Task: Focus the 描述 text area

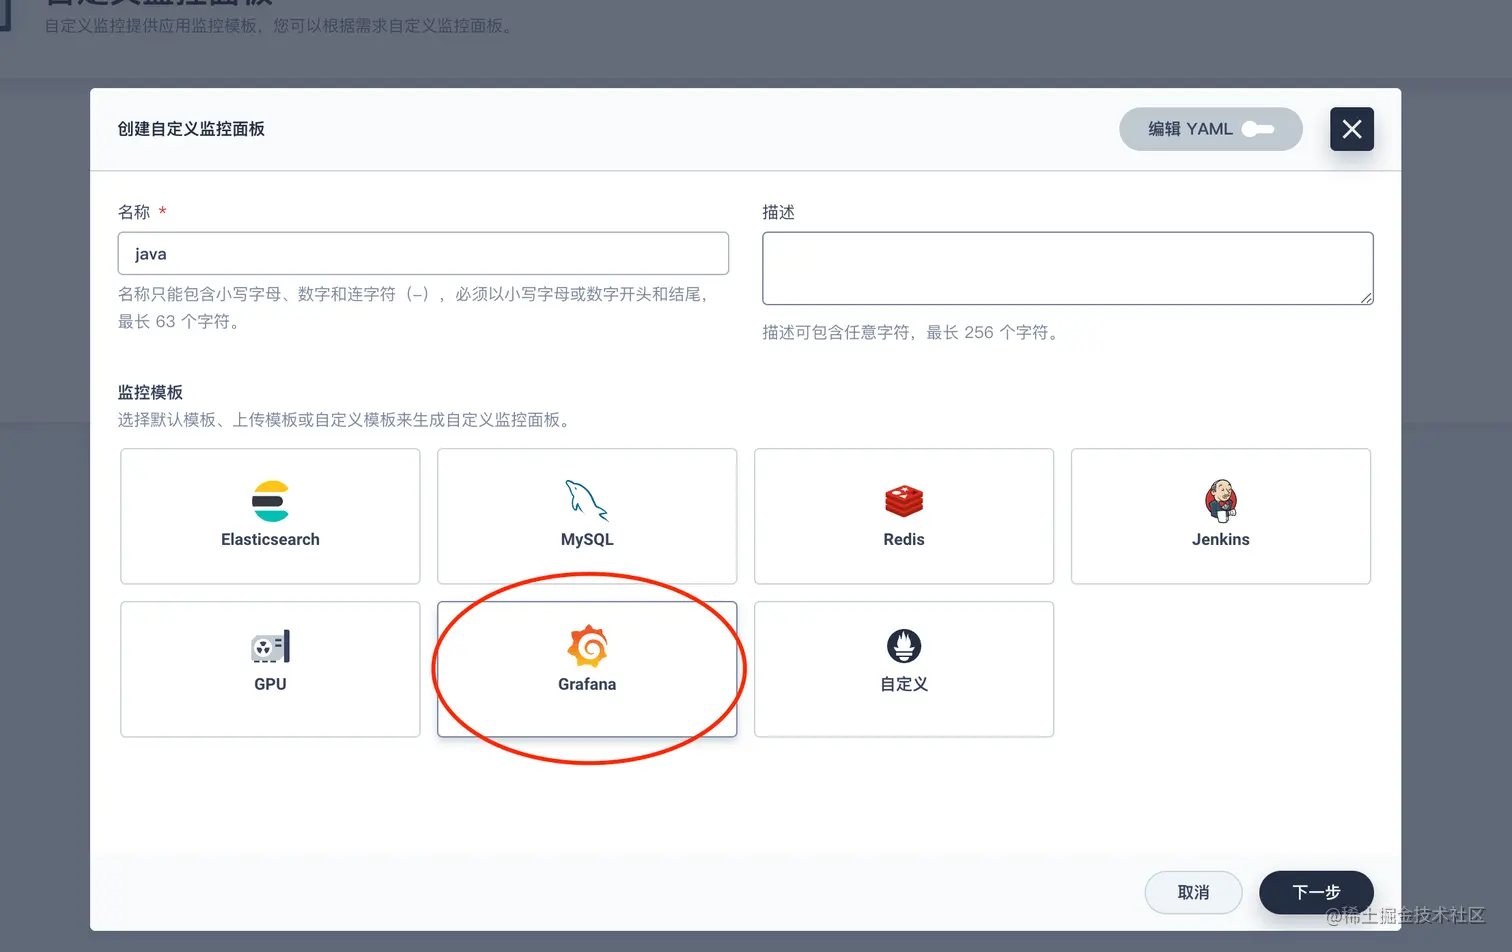Action: click(x=1068, y=268)
